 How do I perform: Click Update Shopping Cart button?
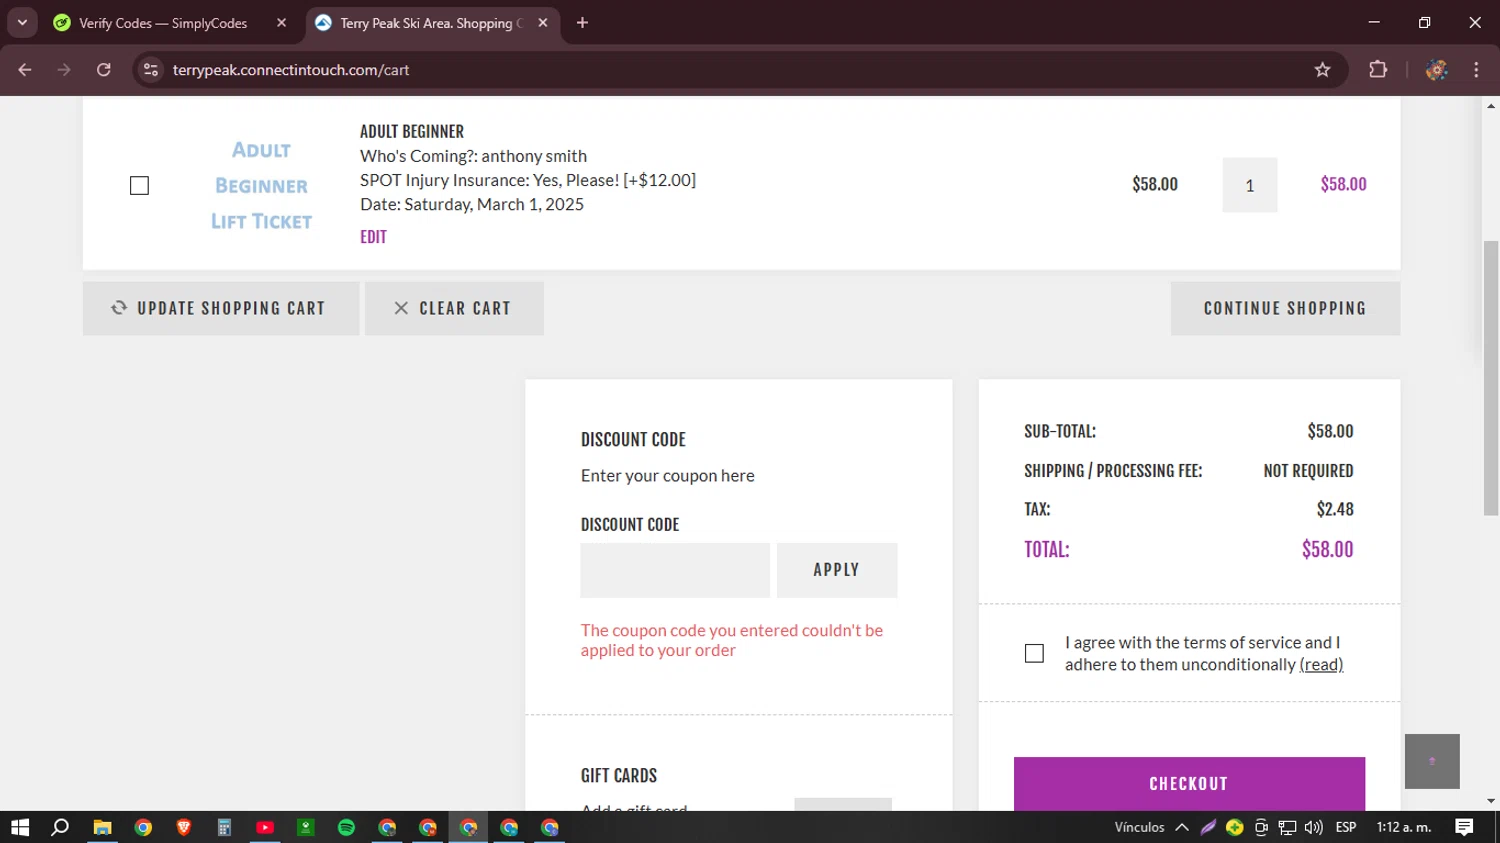(221, 308)
